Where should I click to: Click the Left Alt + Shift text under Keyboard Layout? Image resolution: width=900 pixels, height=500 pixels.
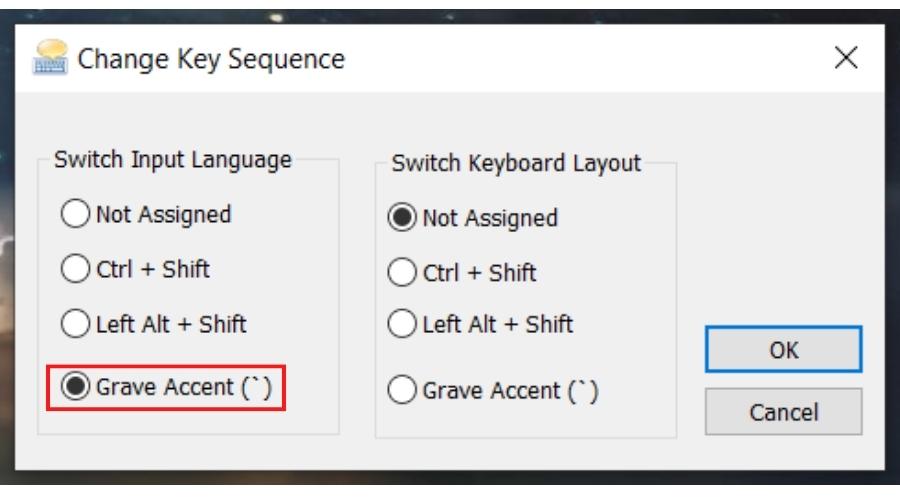[x=498, y=324]
